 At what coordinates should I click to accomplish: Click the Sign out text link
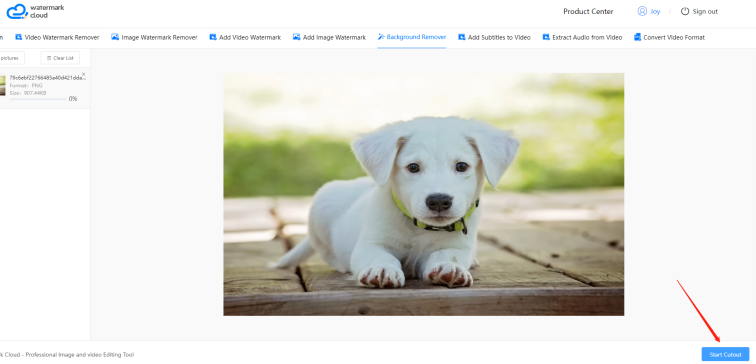pos(705,12)
